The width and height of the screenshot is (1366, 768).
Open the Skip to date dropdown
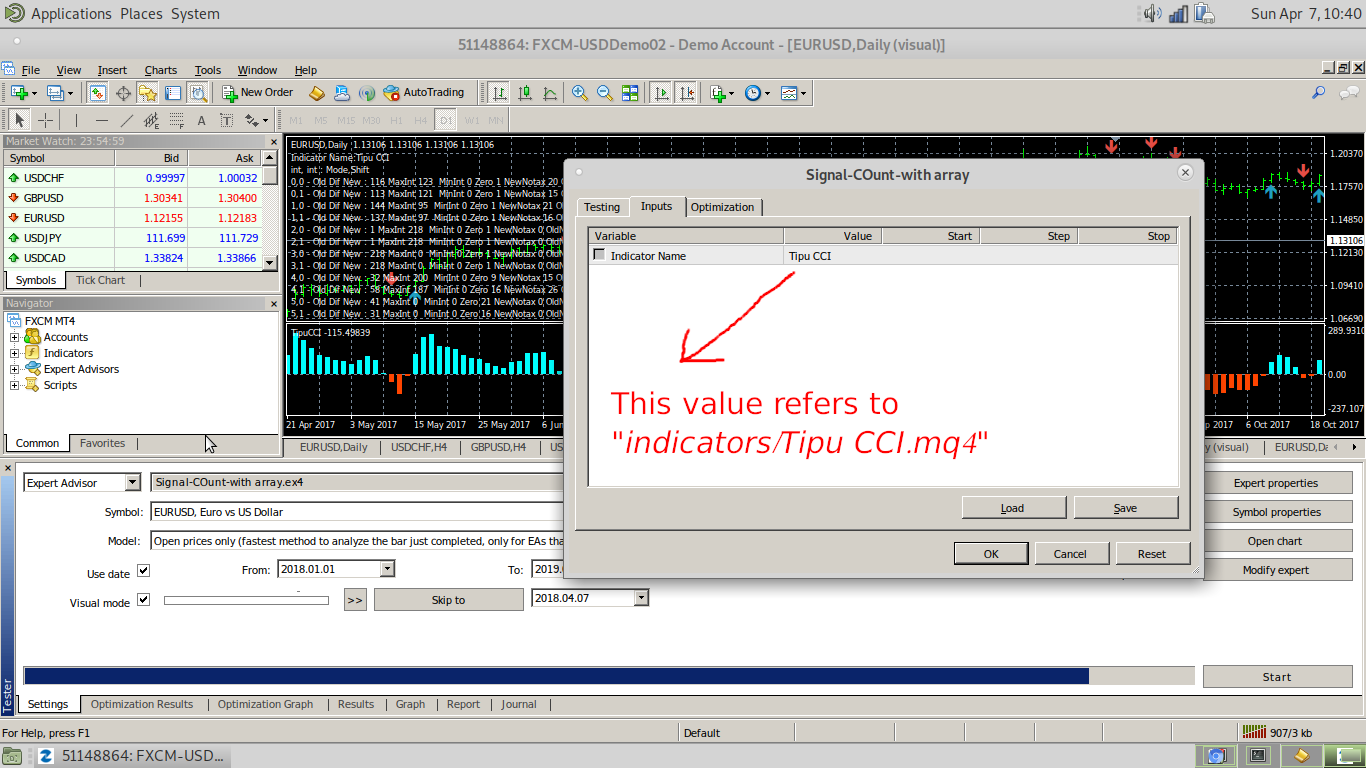pos(642,598)
